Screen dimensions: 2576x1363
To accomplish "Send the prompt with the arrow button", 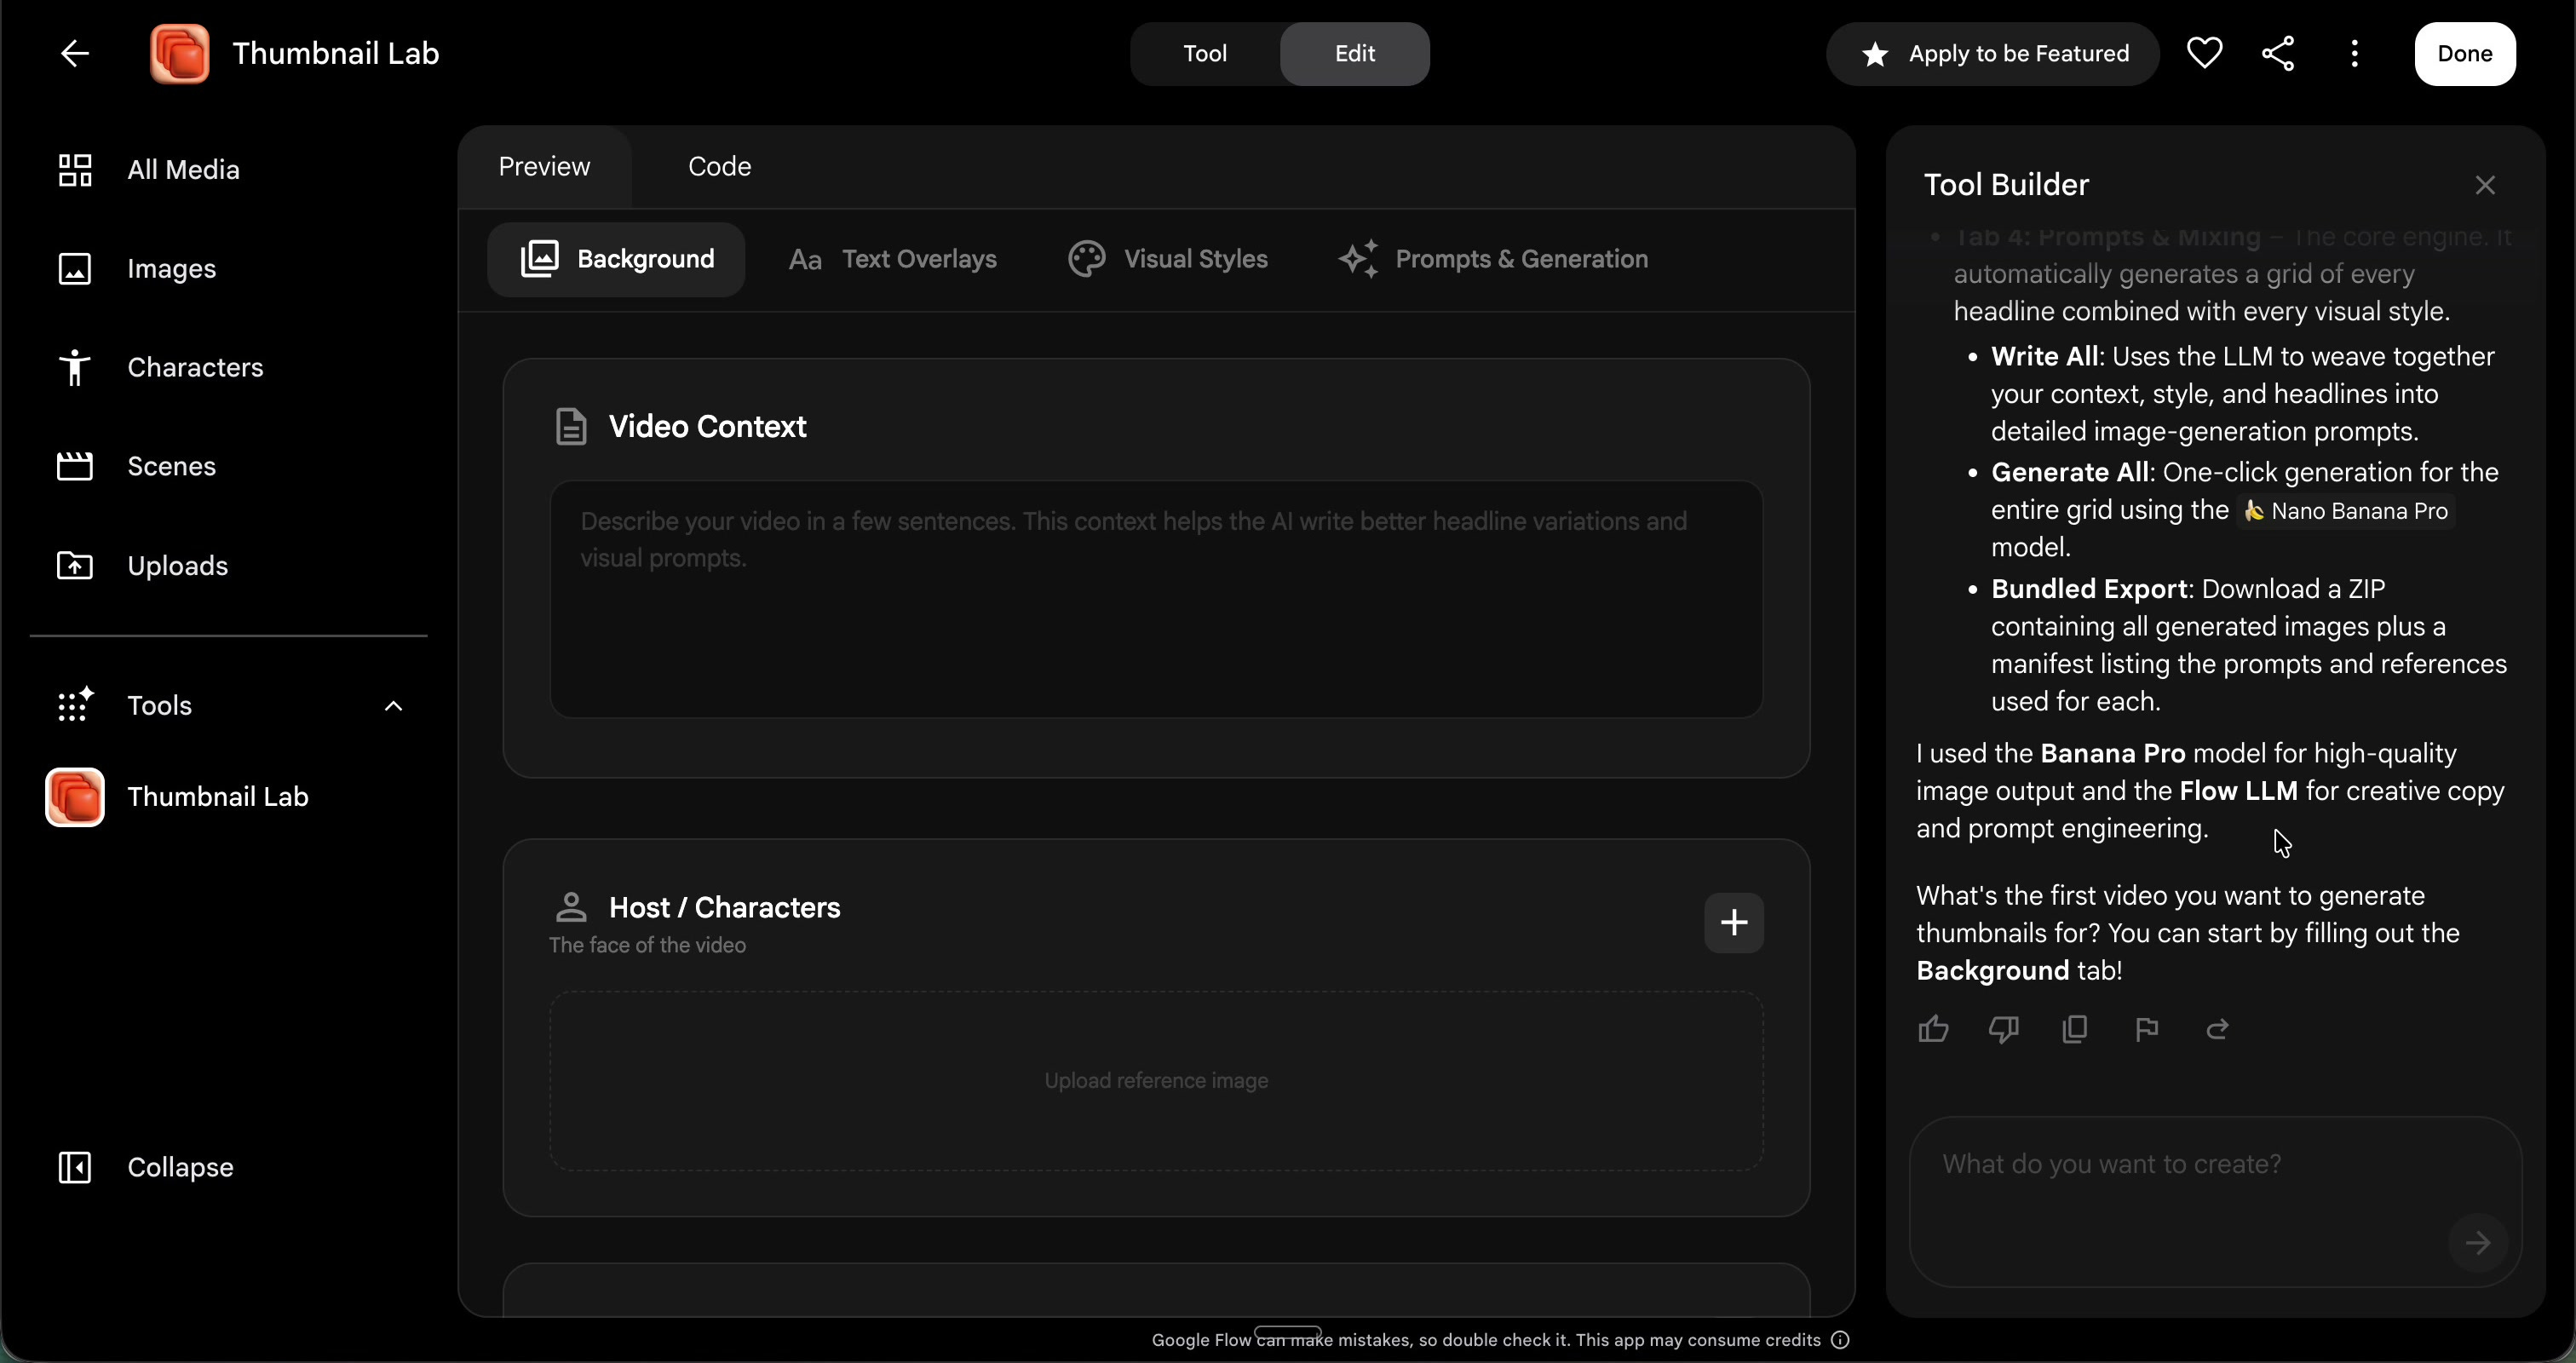I will click(2477, 1243).
